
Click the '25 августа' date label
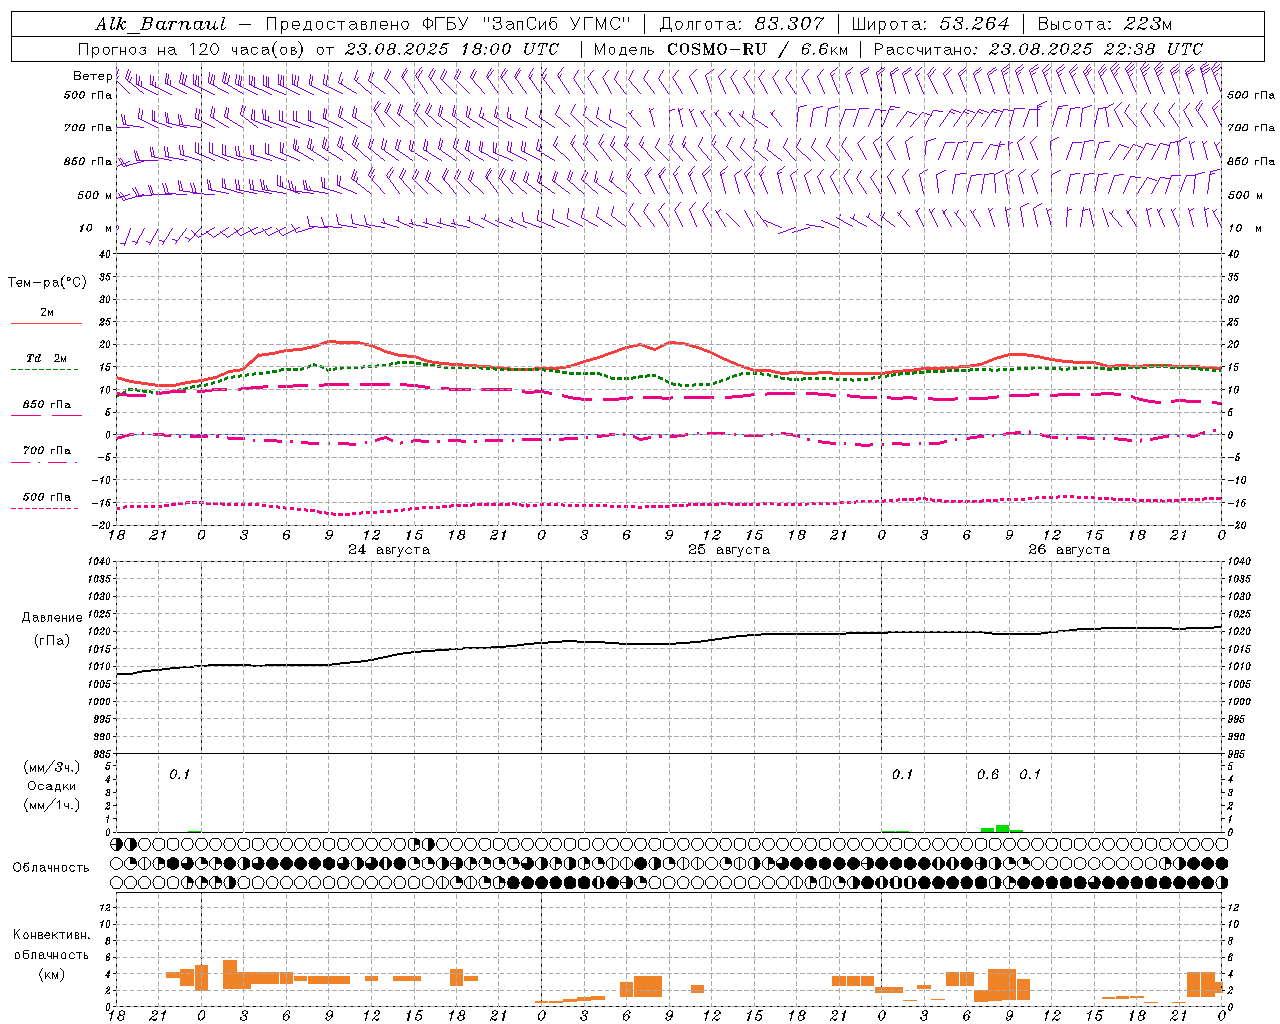[x=729, y=550]
